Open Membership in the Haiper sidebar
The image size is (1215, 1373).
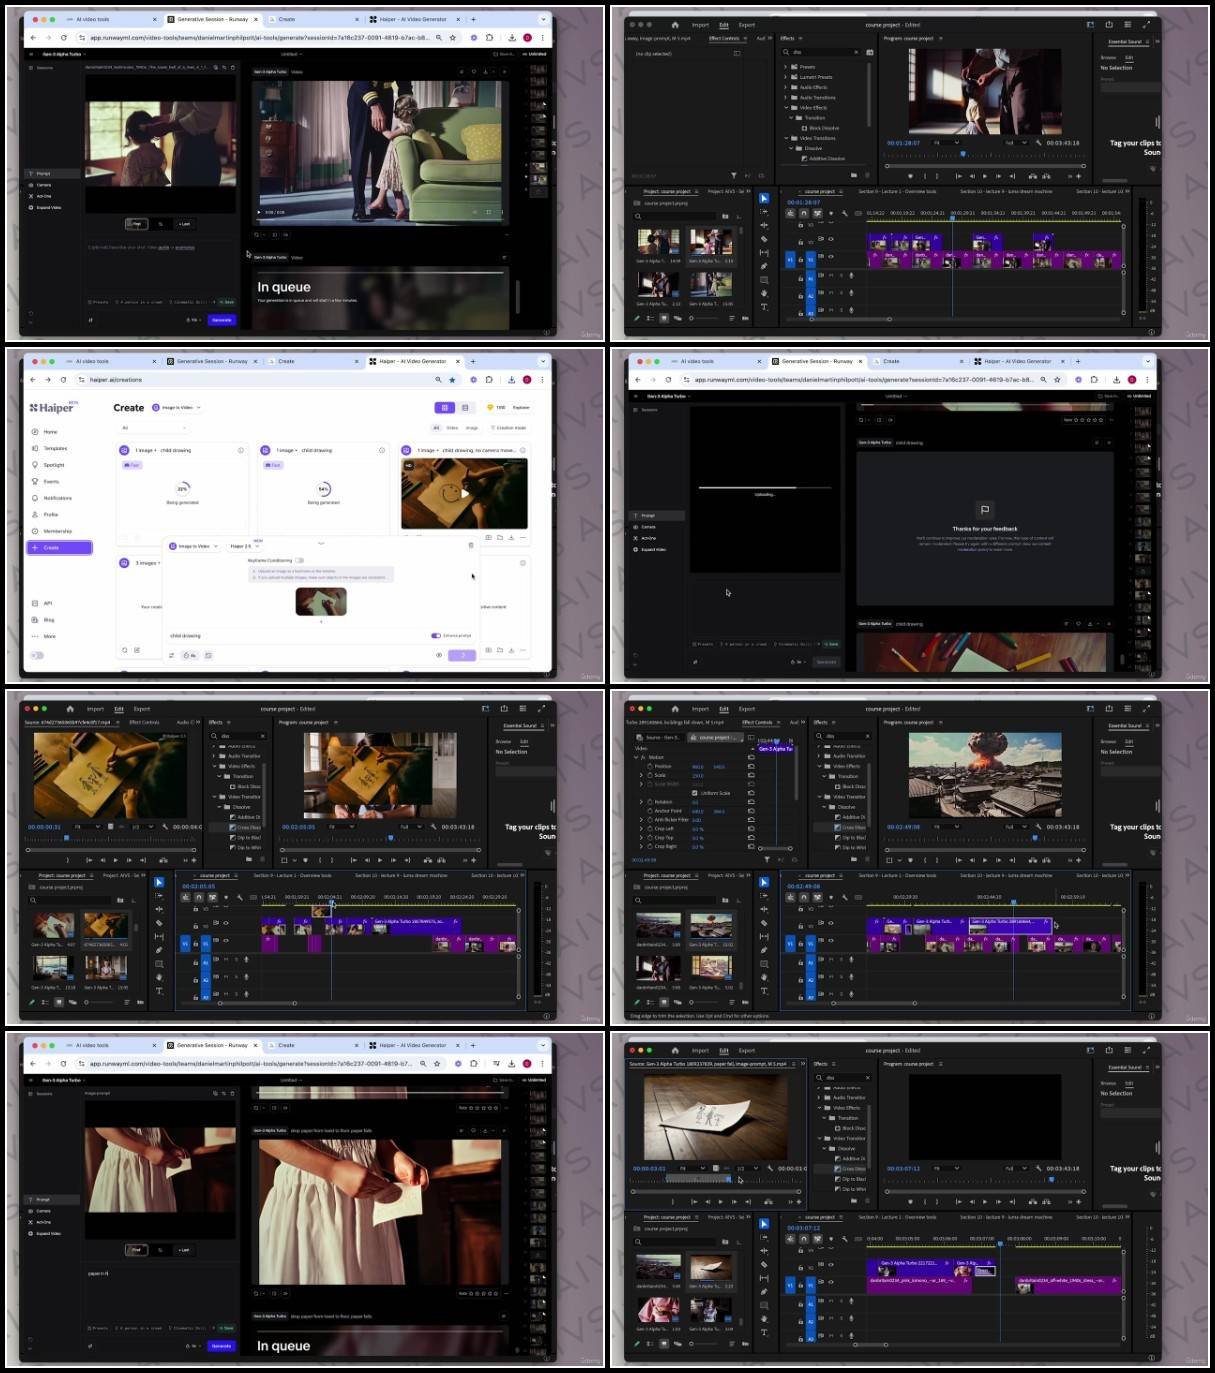click(x=56, y=531)
